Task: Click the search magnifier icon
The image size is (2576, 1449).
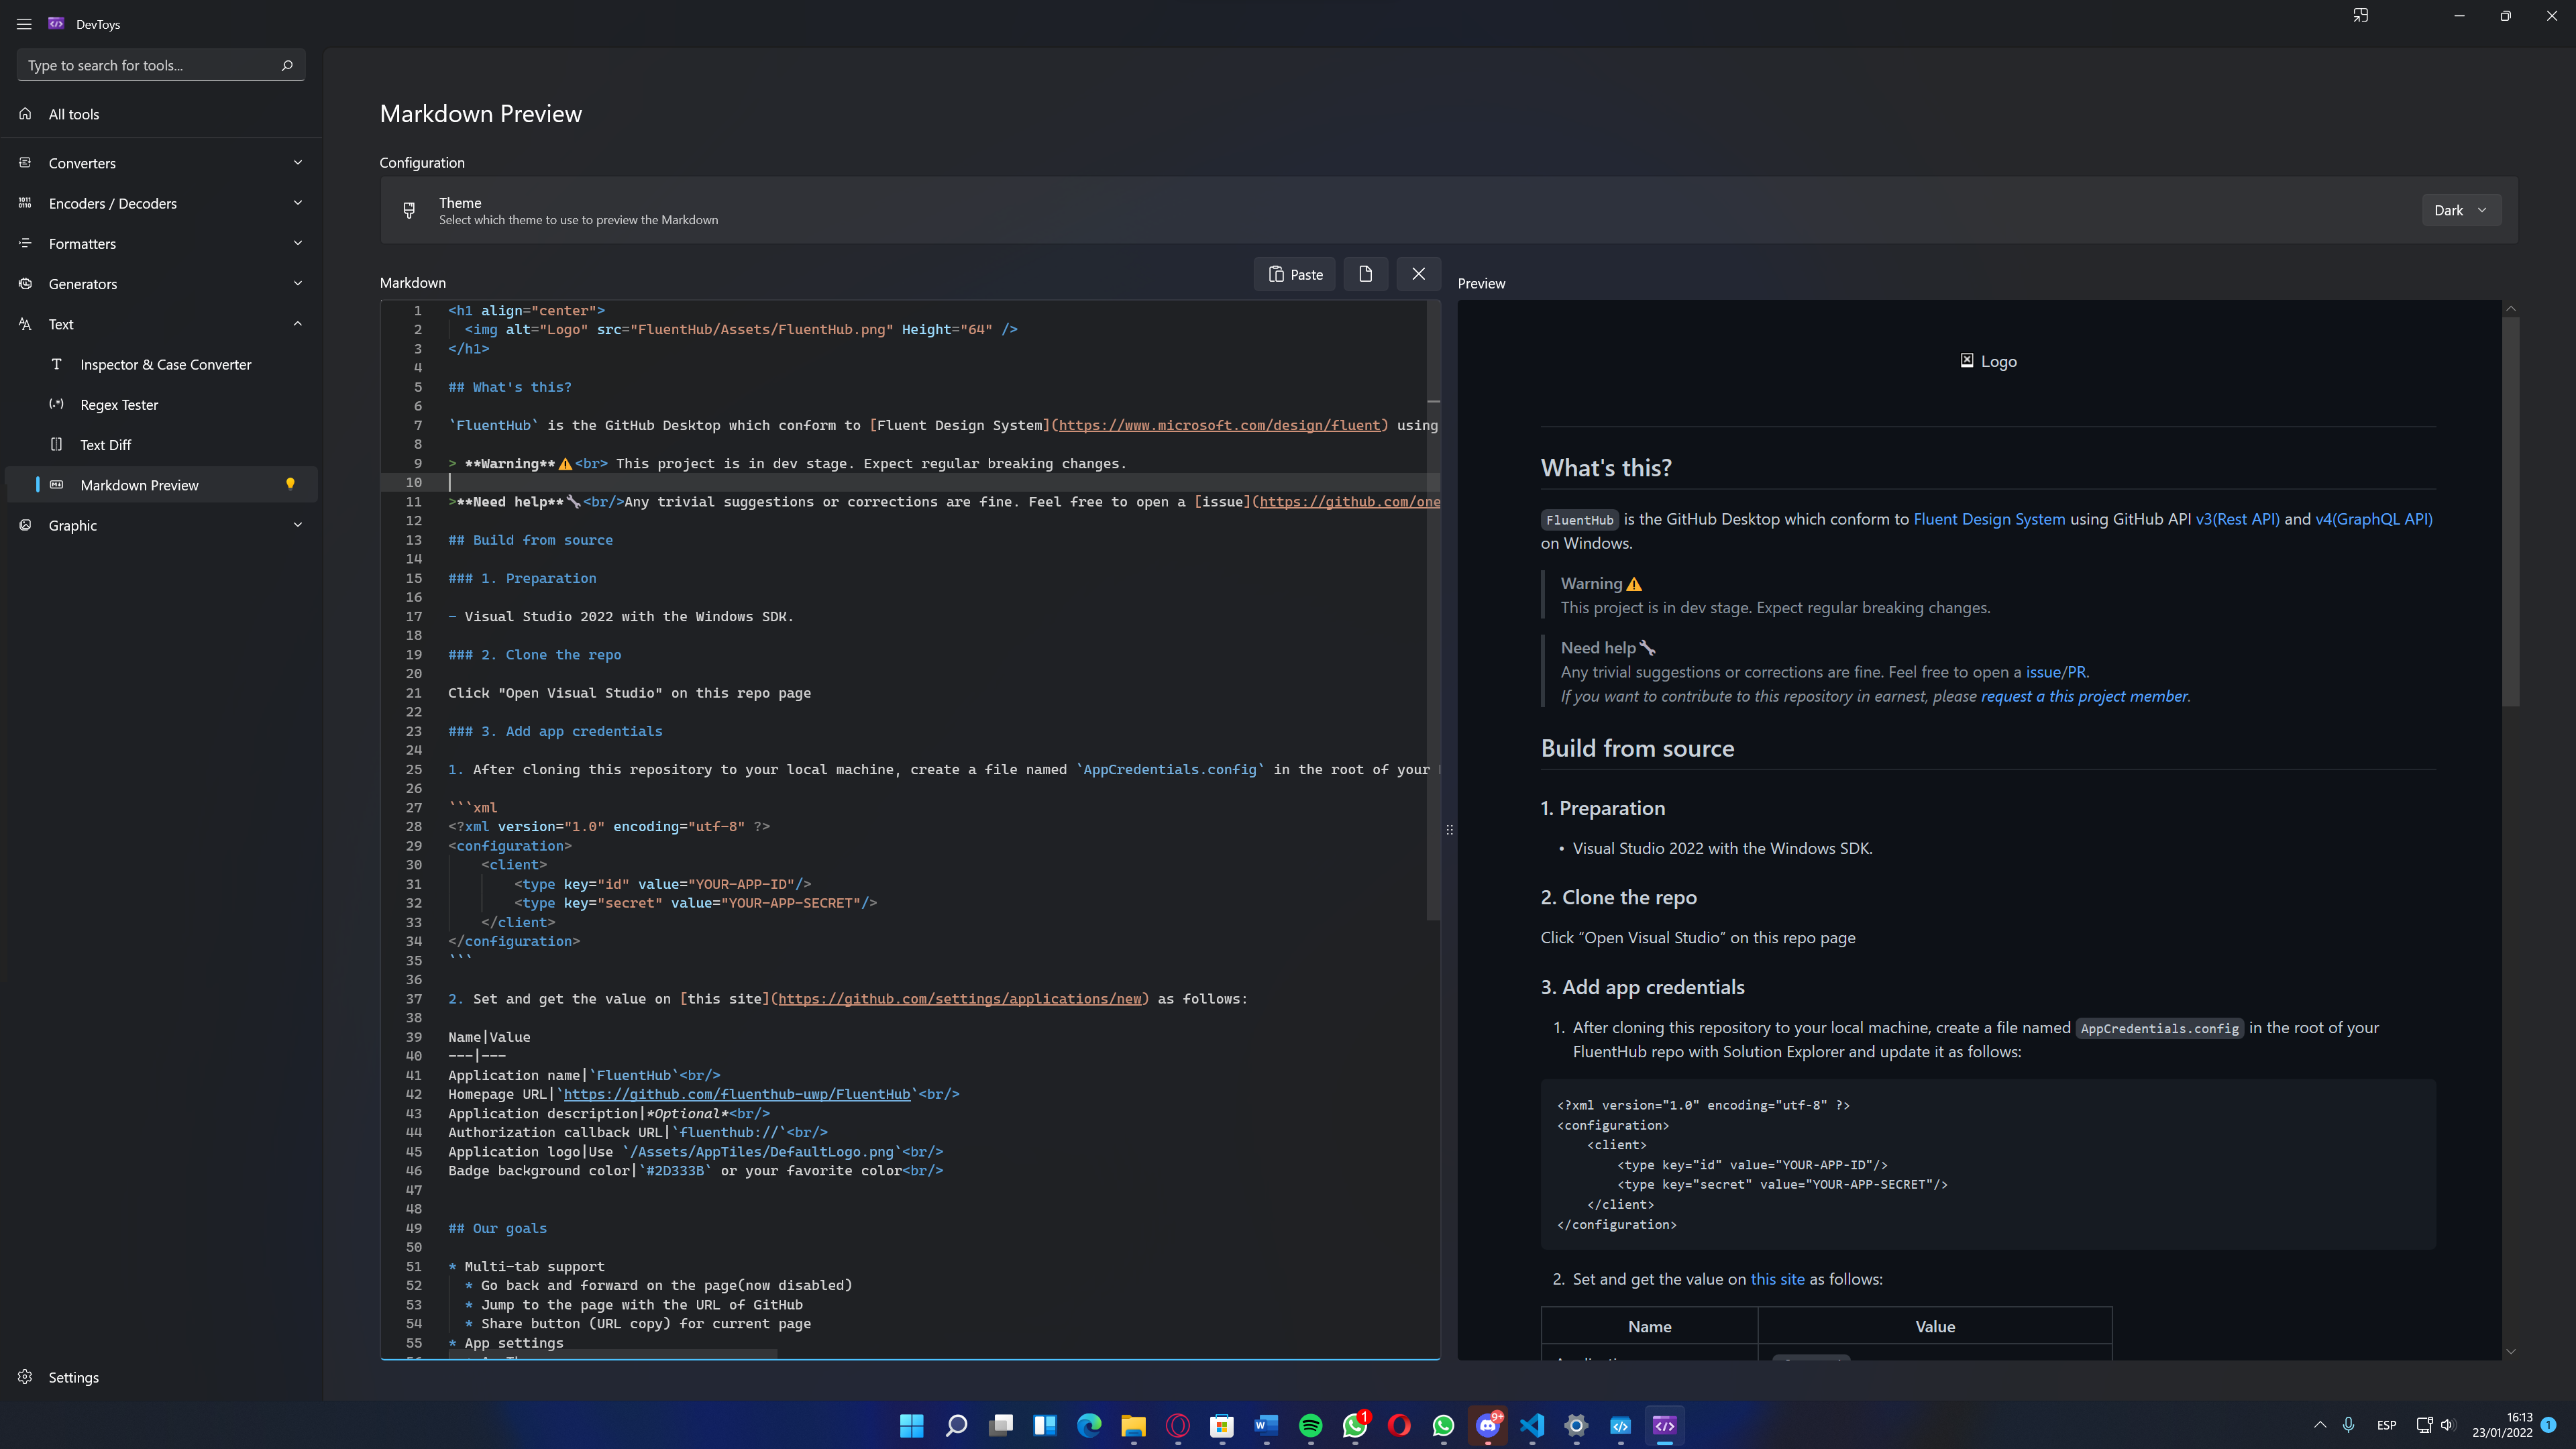Action: pyautogui.click(x=287, y=65)
